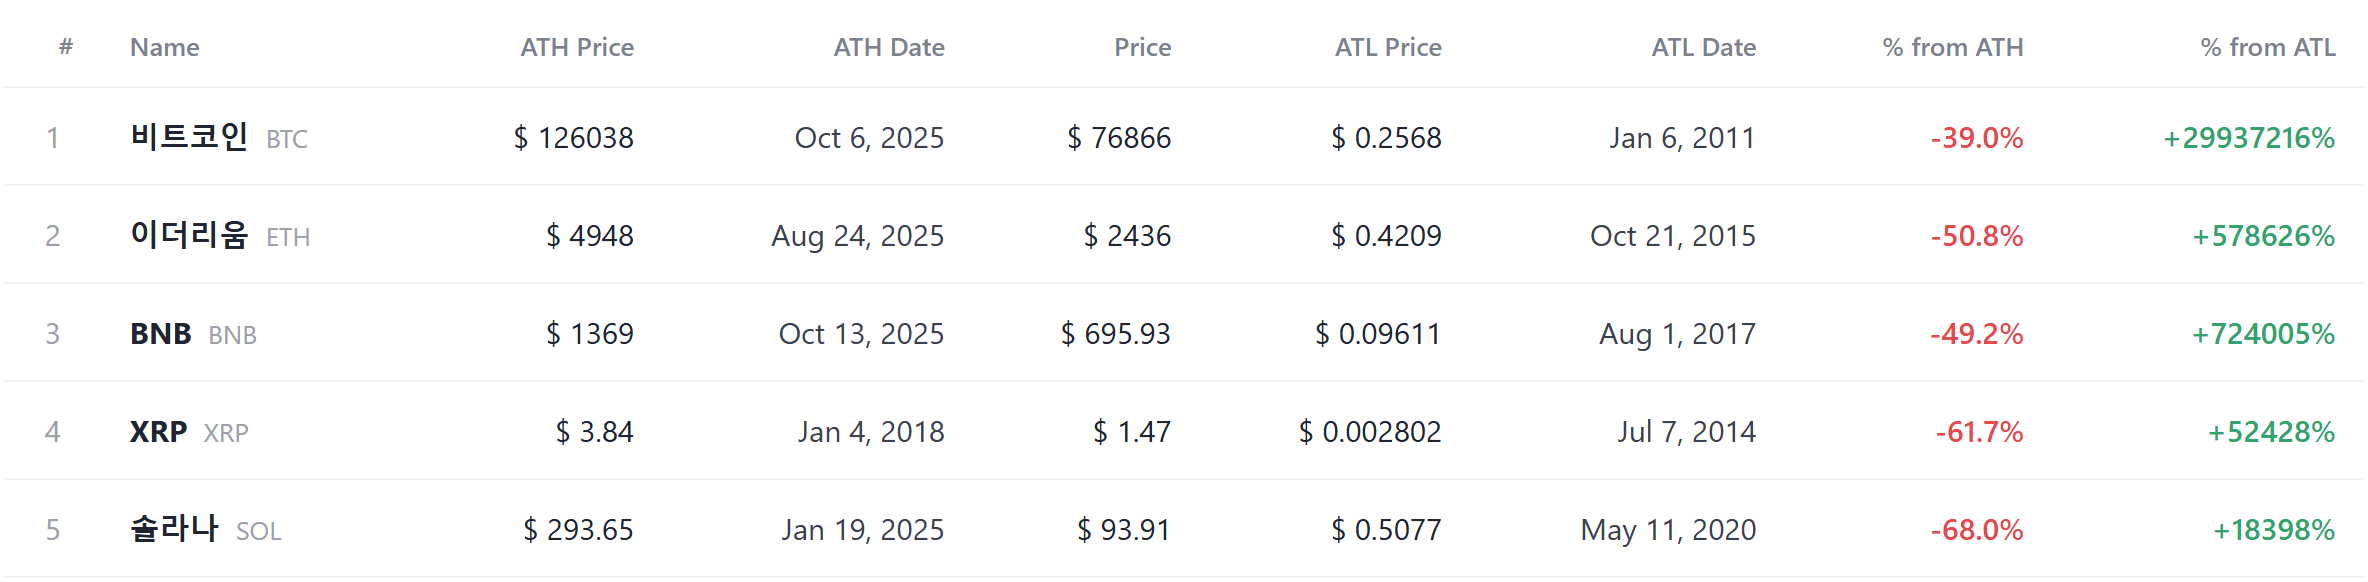Sort by the Name column header
Image resolution: width=2368 pixels, height=582 pixels.
pos(165,47)
